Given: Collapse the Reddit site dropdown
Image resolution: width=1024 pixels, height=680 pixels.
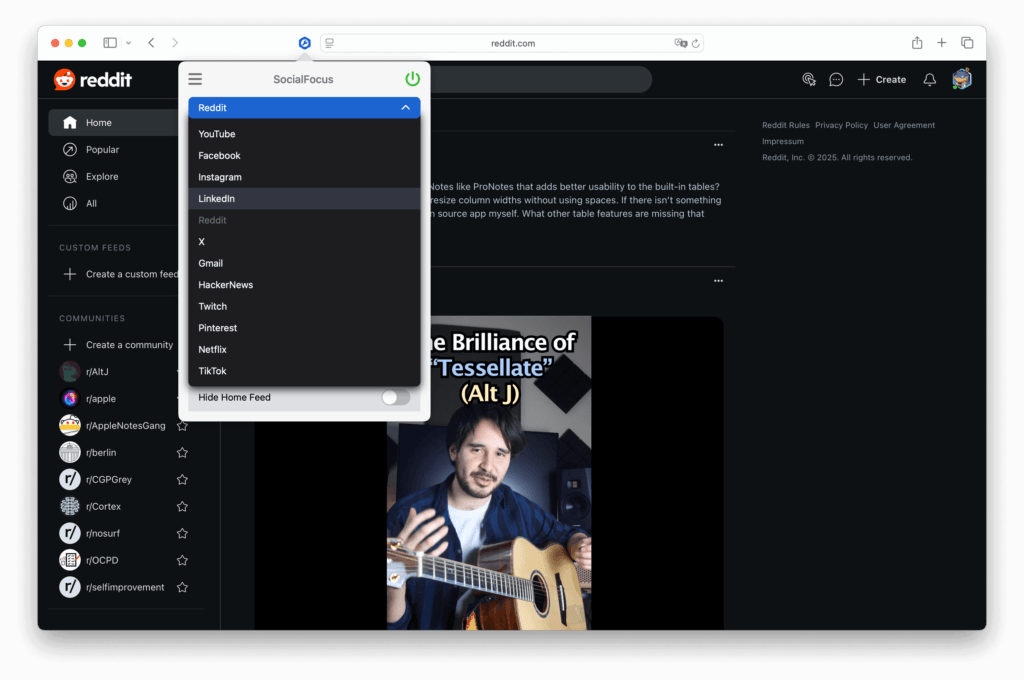Looking at the screenshot, I should (x=304, y=108).
